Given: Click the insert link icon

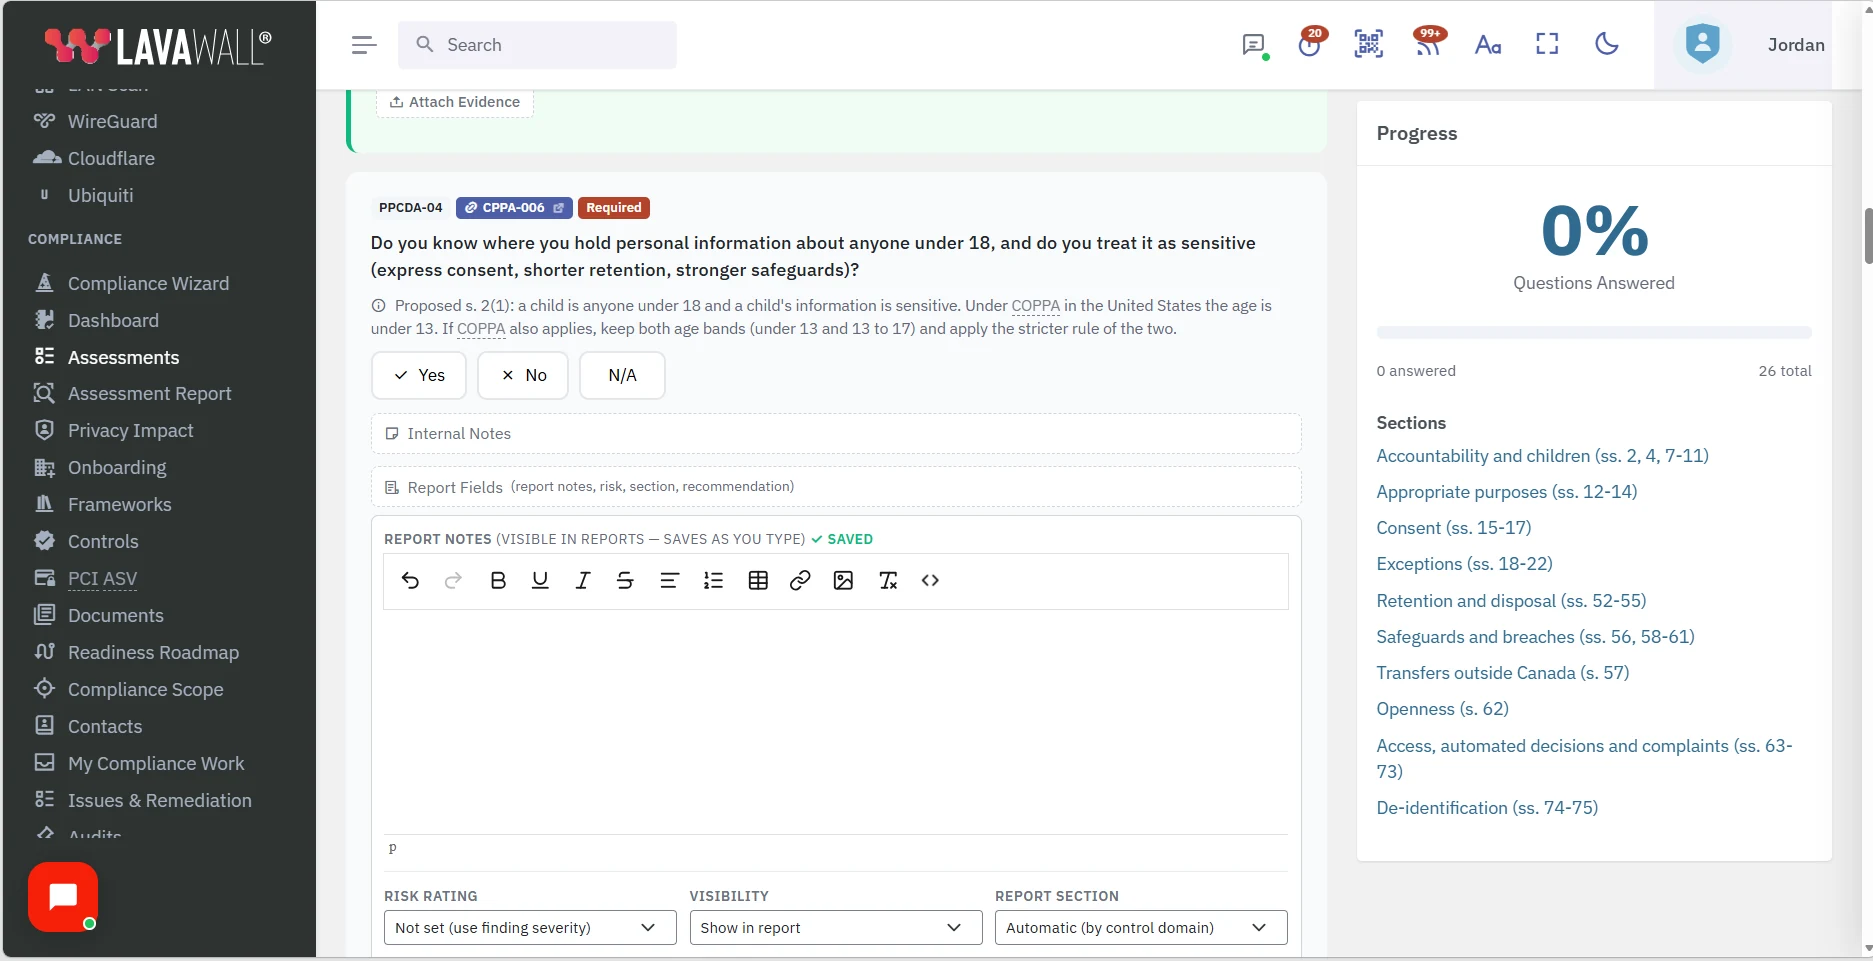Looking at the screenshot, I should pos(800,581).
